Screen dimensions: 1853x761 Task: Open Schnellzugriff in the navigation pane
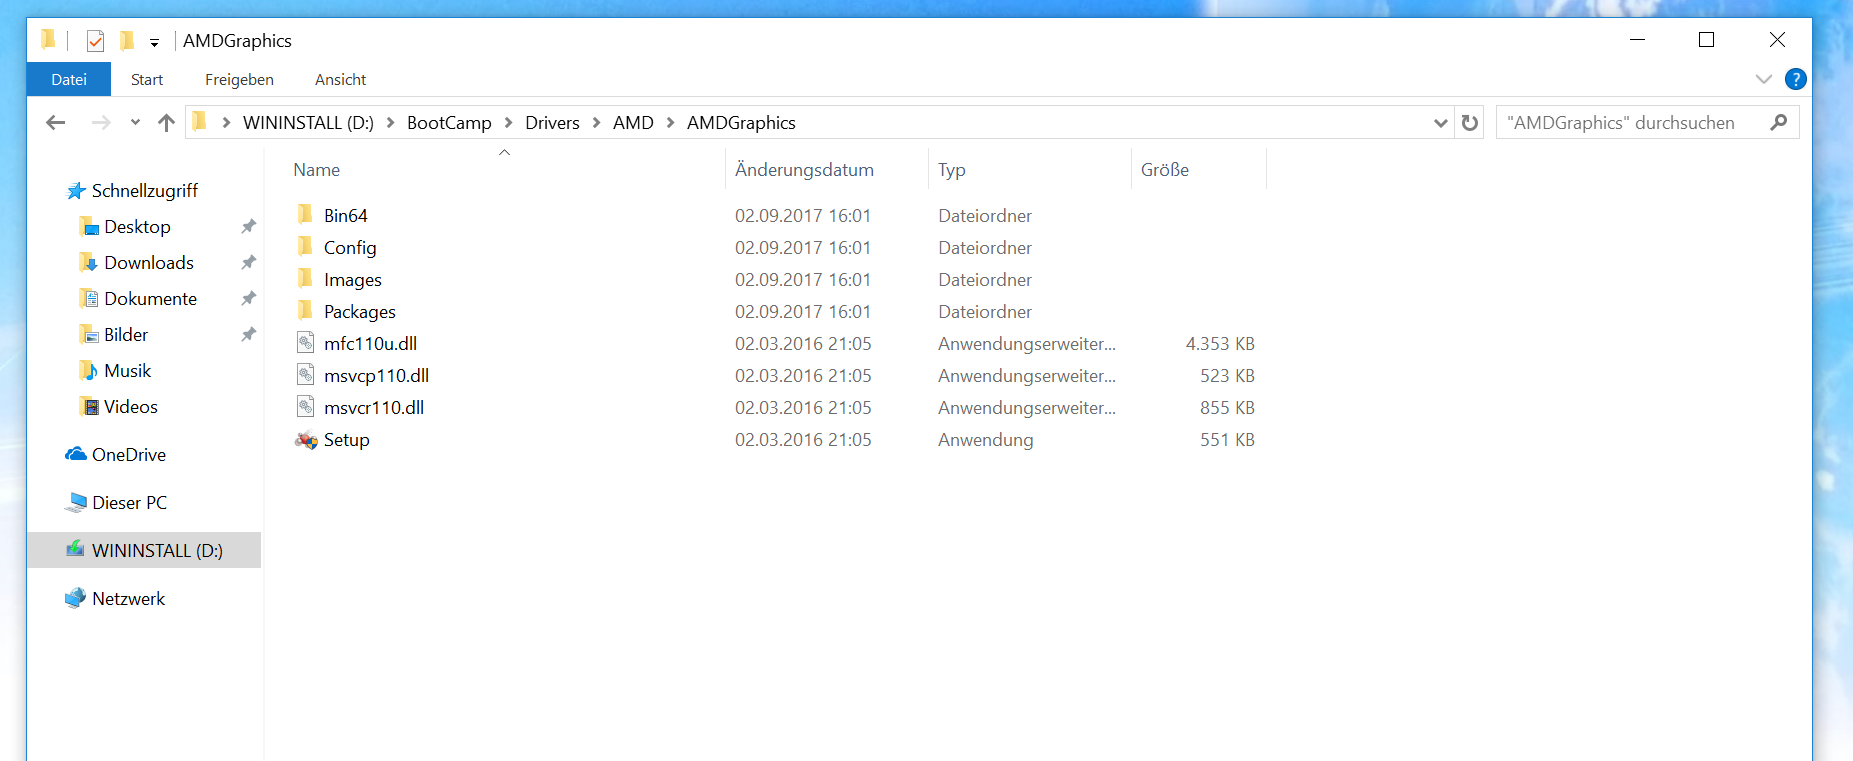[x=144, y=190]
